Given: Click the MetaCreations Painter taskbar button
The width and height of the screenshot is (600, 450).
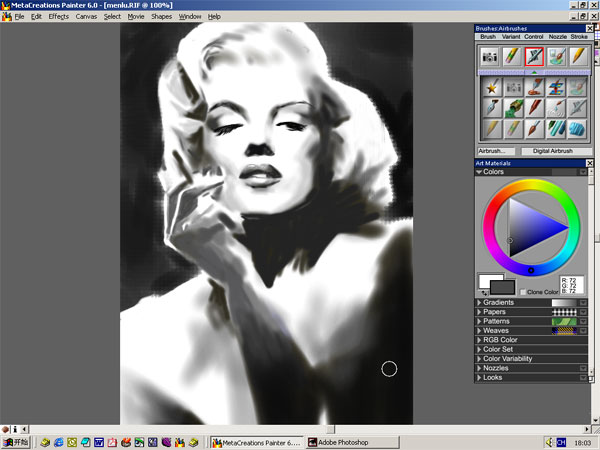Looking at the screenshot, I should pyautogui.click(x=257, y=443).
